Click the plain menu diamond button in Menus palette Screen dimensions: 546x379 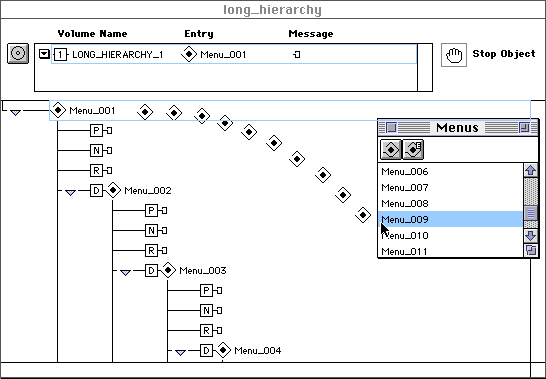tap(391, 150)
